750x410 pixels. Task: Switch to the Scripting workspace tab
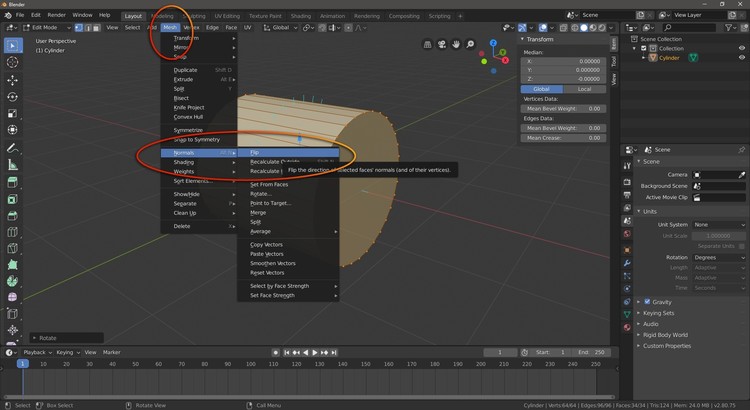439,16
